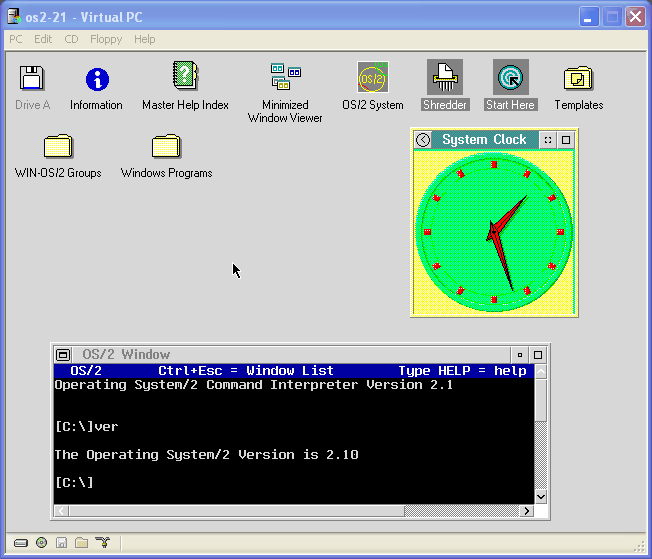The height and width of the screenshot is (559, 652).
Task: Click Virtual PC network status icon
Action: point(102,542)
